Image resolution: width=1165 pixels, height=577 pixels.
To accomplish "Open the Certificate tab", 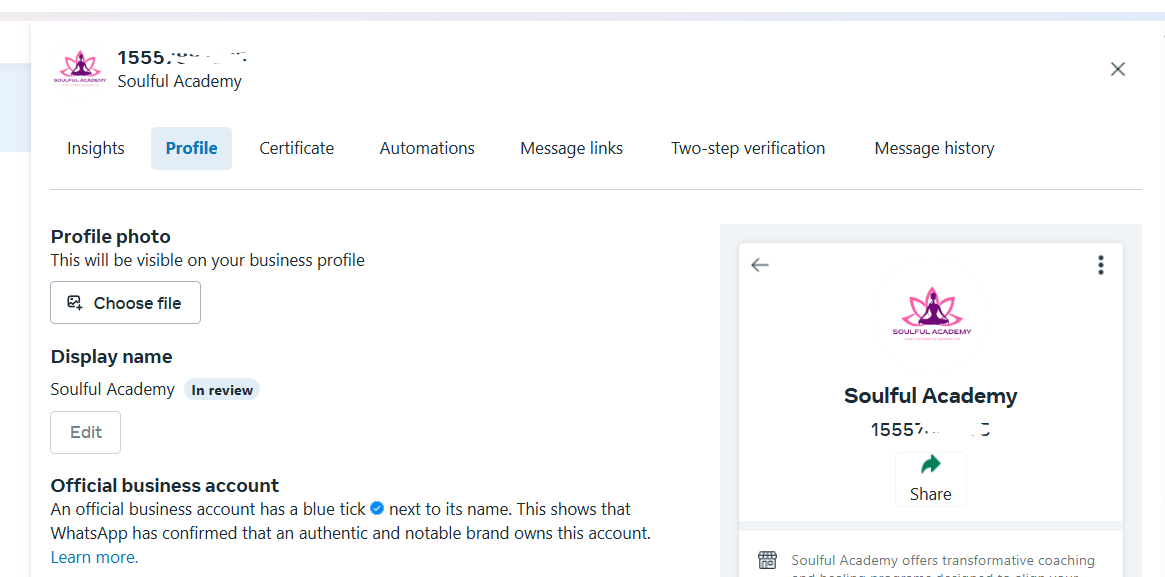I will (296, 149).
